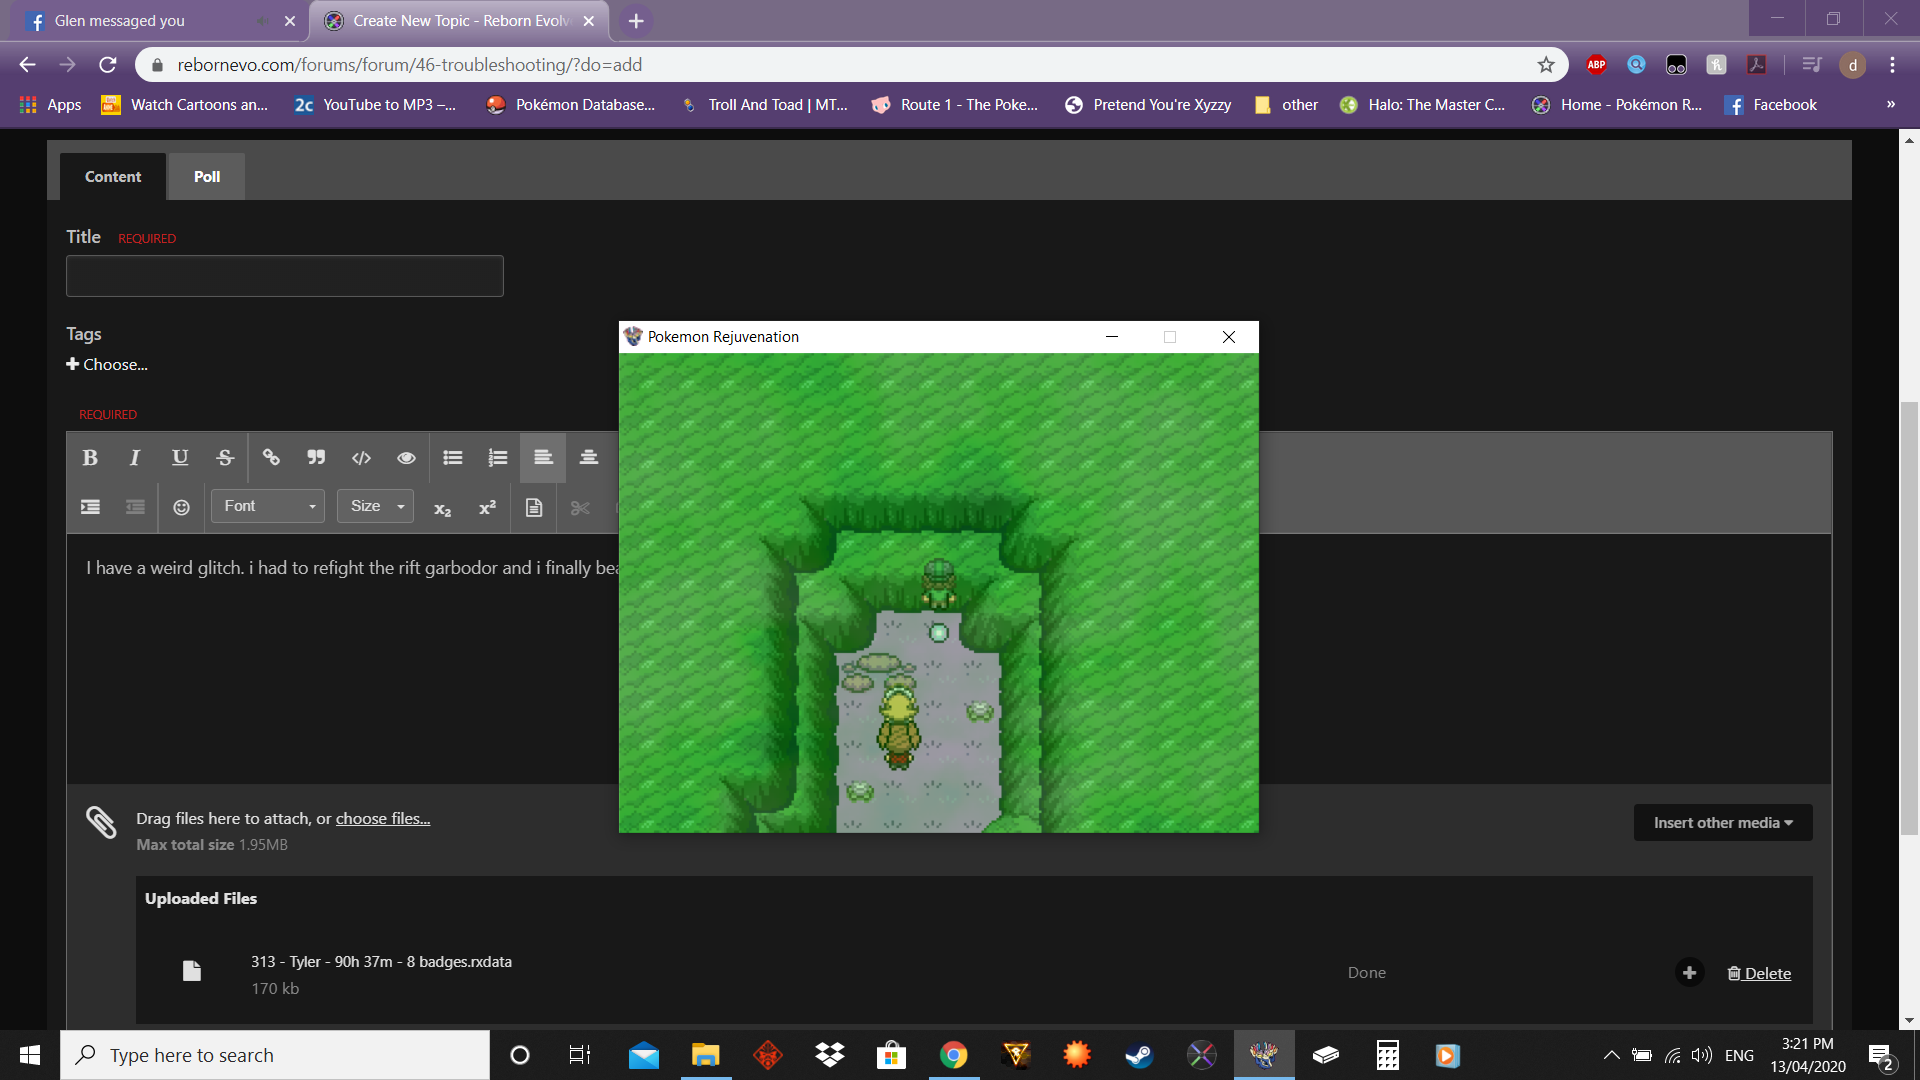1920x1080 pixels.
Task: Open the Pokémon Database bookmark
Action: (570, 105)
